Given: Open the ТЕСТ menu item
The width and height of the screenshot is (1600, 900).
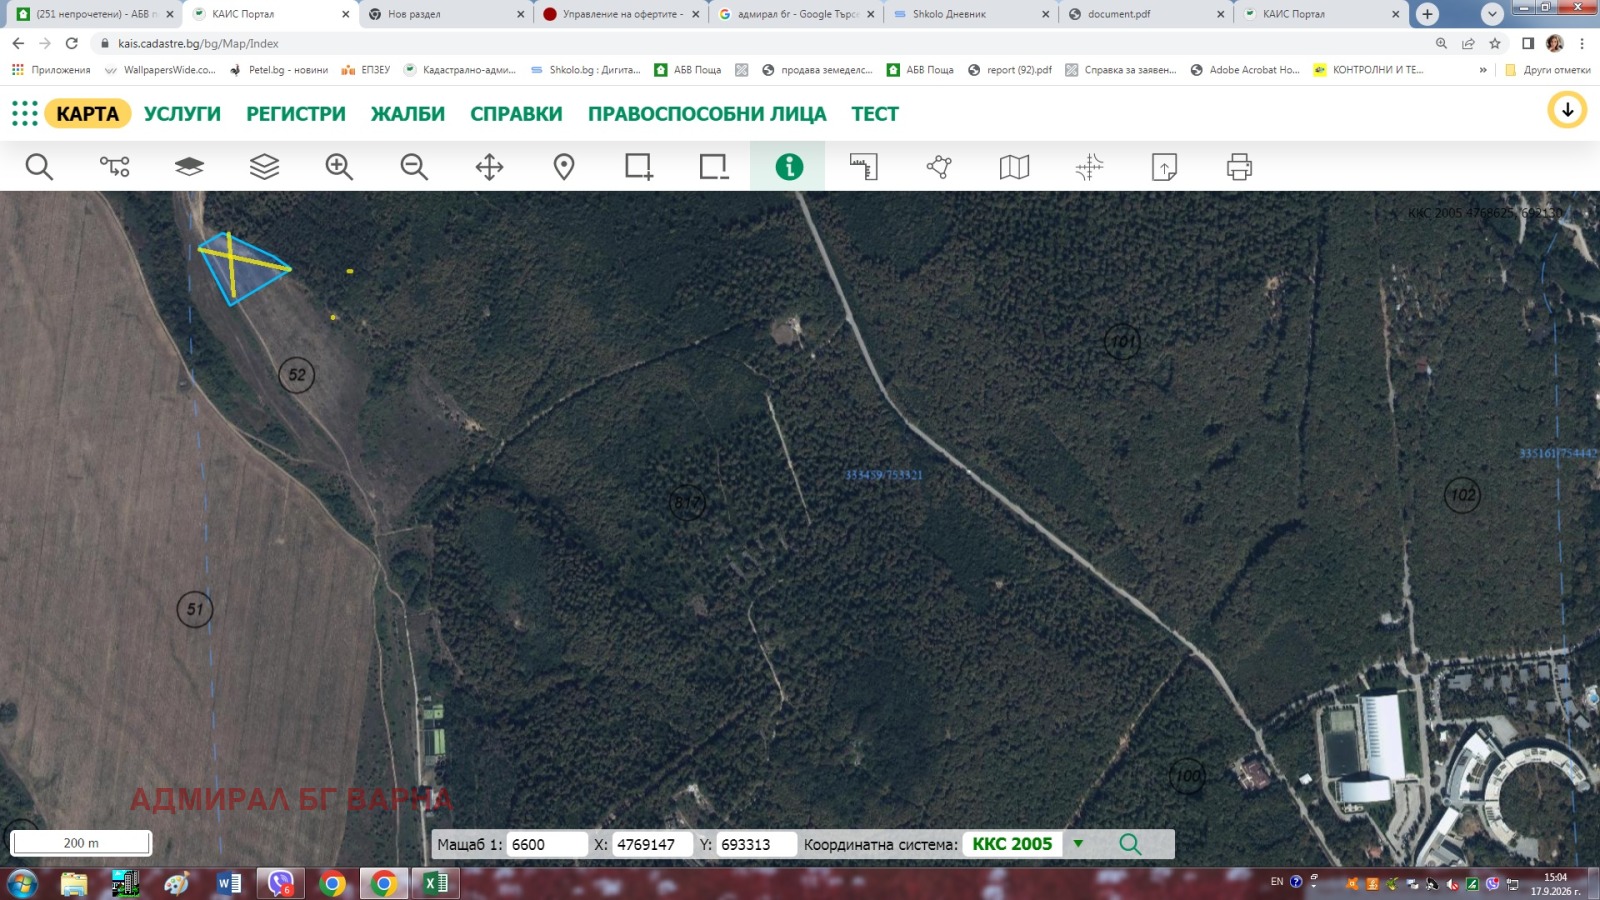Looking at the screenshot, I should pos(875,113).
